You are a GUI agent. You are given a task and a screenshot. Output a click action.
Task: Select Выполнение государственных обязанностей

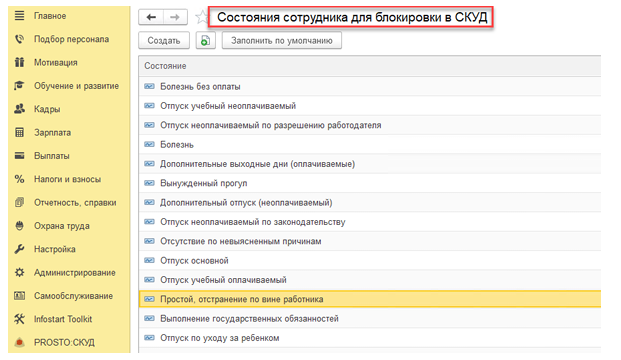pyautogui.click(x=370, y=319)
